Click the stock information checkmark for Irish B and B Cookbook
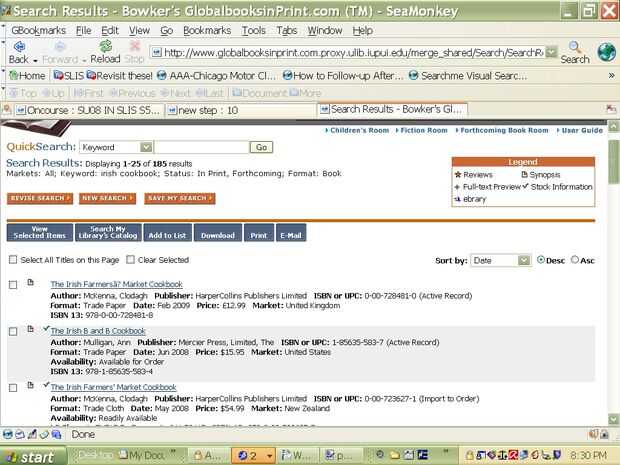This screenshot has width=620, height=465. click(46, 328)
